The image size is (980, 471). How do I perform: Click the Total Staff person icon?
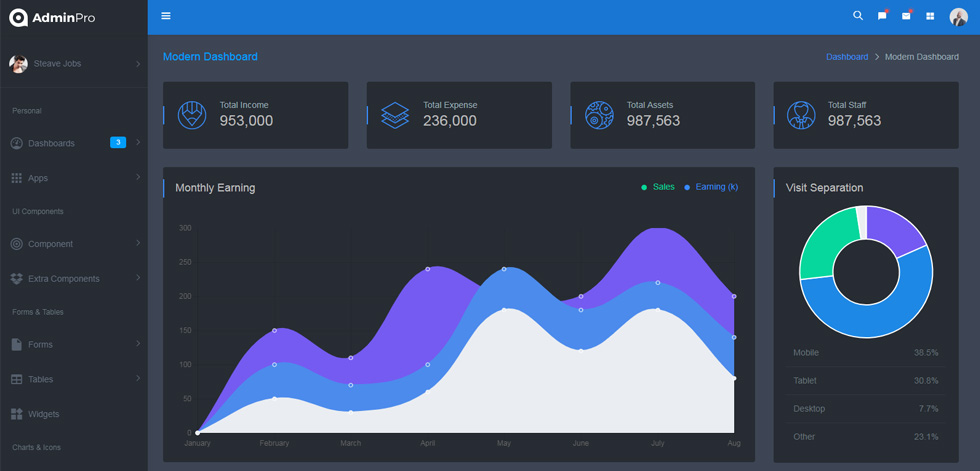click(x=801, y=116)
